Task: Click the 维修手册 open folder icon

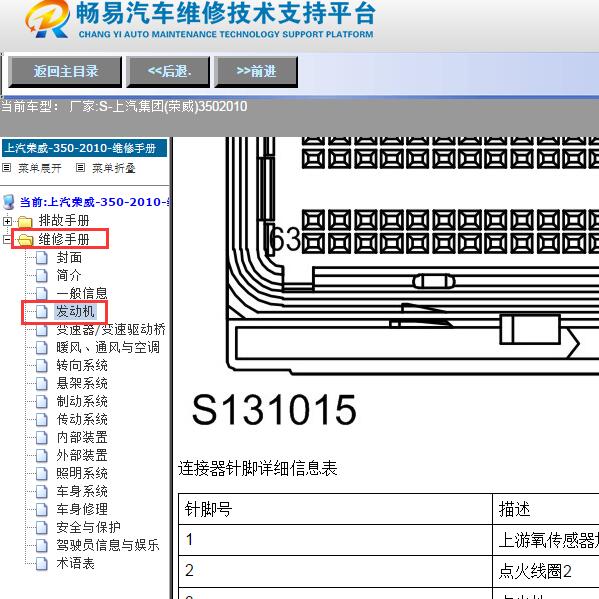Action: [x=25, y=240]
